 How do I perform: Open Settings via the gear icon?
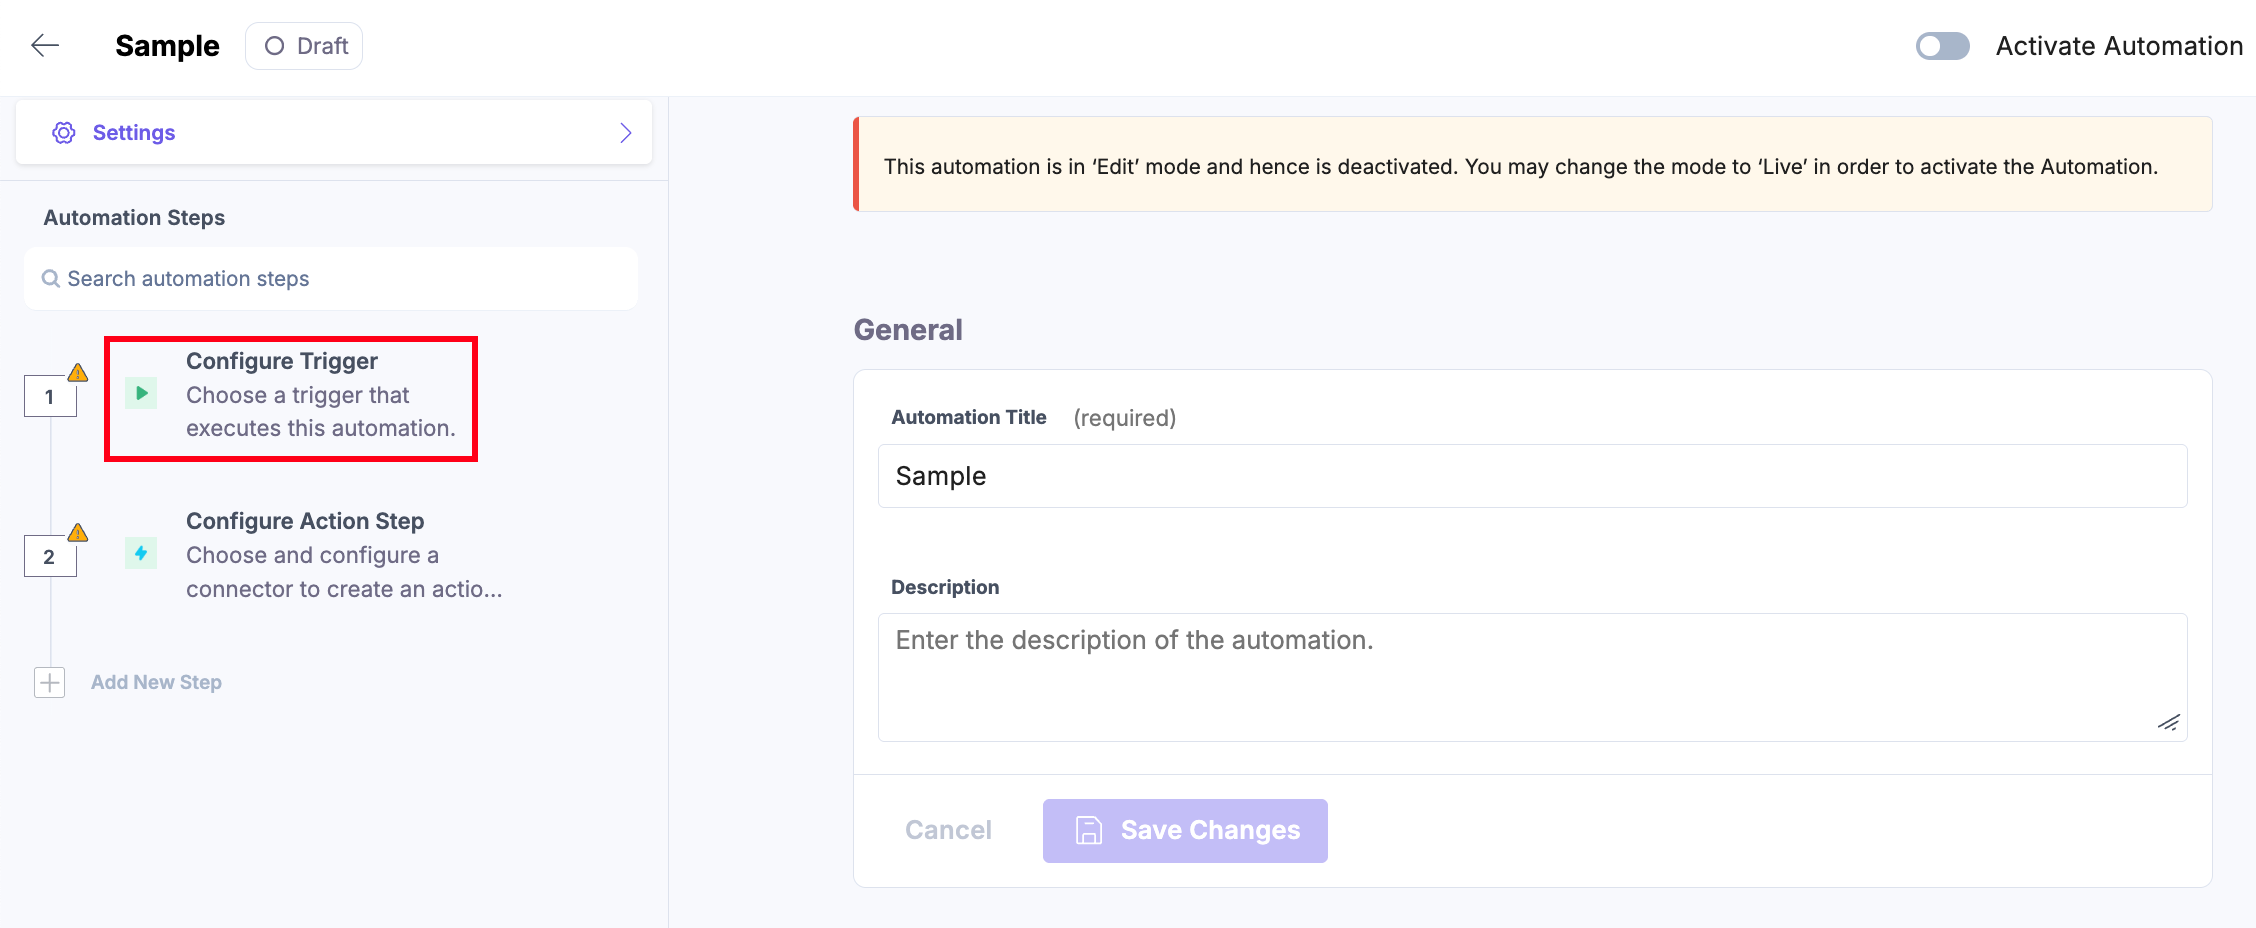pos(63,132)
